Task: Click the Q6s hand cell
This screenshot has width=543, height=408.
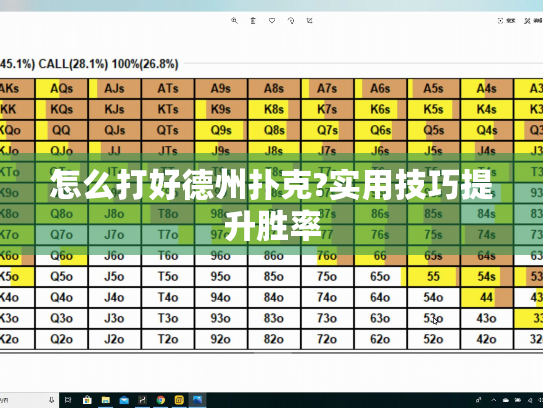Action: 381,130
